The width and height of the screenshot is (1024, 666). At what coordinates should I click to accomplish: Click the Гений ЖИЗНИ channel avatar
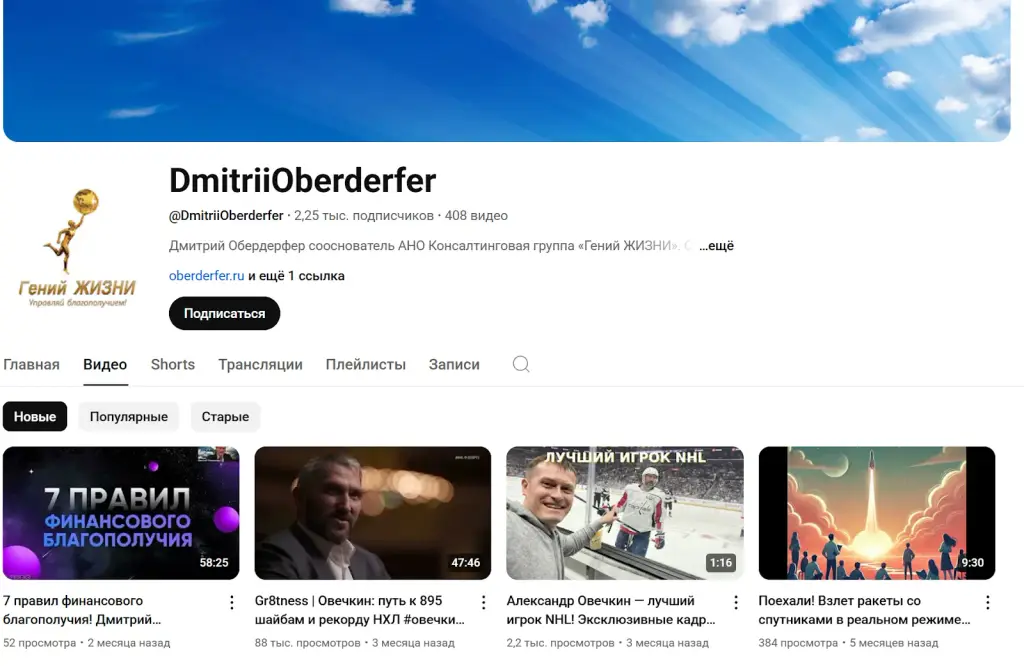click(x=77, y=247)
